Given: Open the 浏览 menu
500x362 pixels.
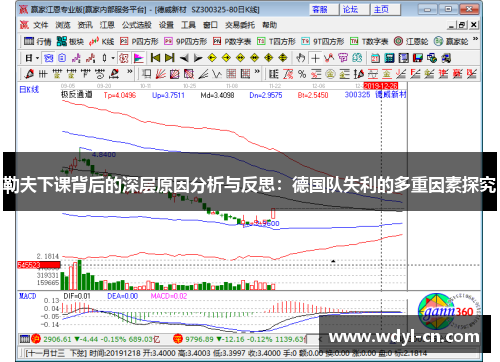Looking at the screenshot, I should tap(63, 25).
